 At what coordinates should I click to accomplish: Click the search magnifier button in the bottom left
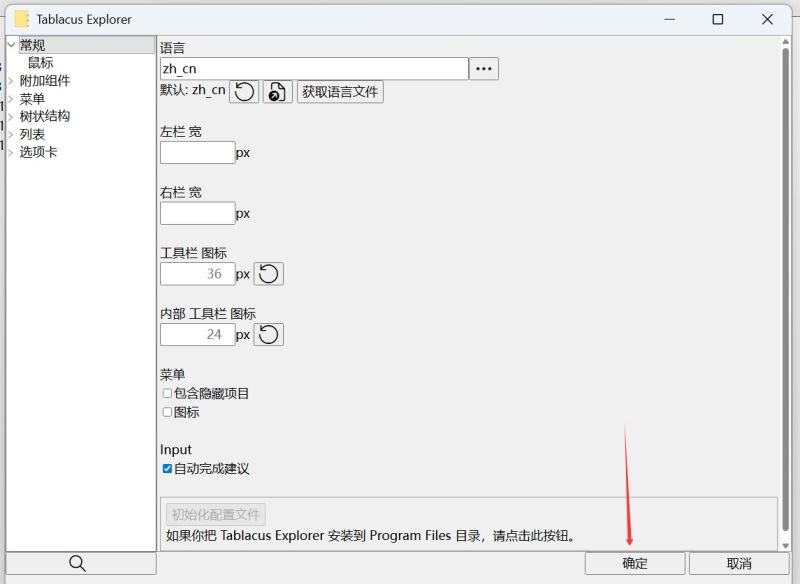coord(81,564)
